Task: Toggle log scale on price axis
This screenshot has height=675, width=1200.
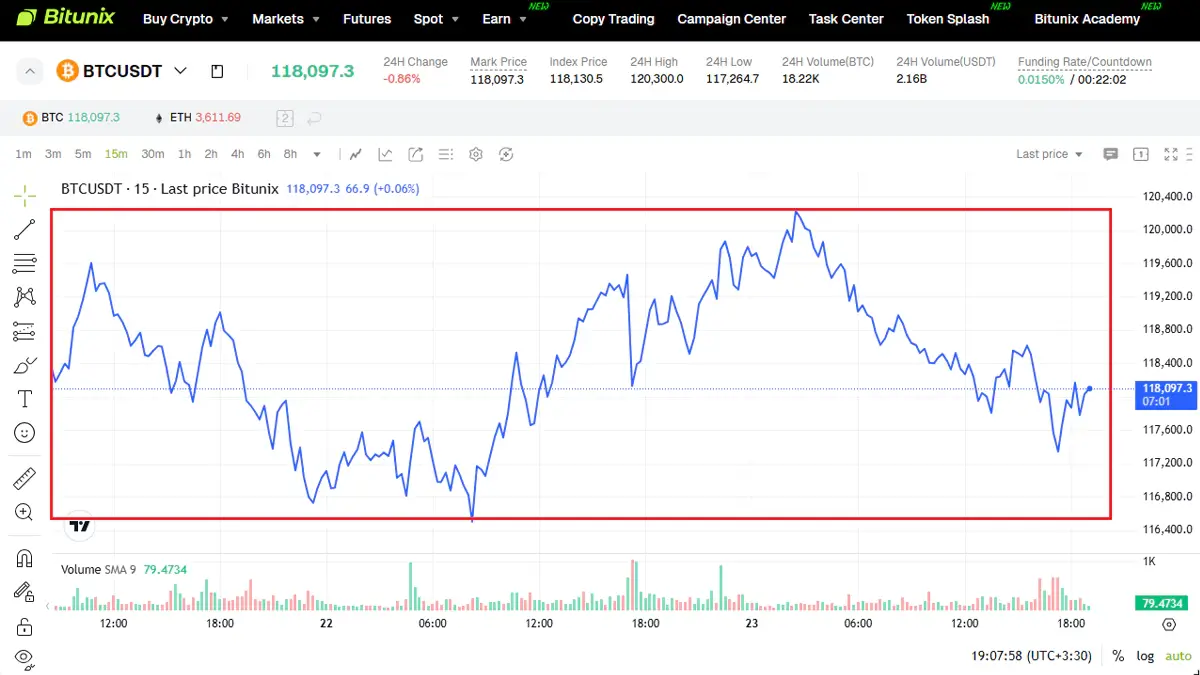Action: click(1145, 656)
